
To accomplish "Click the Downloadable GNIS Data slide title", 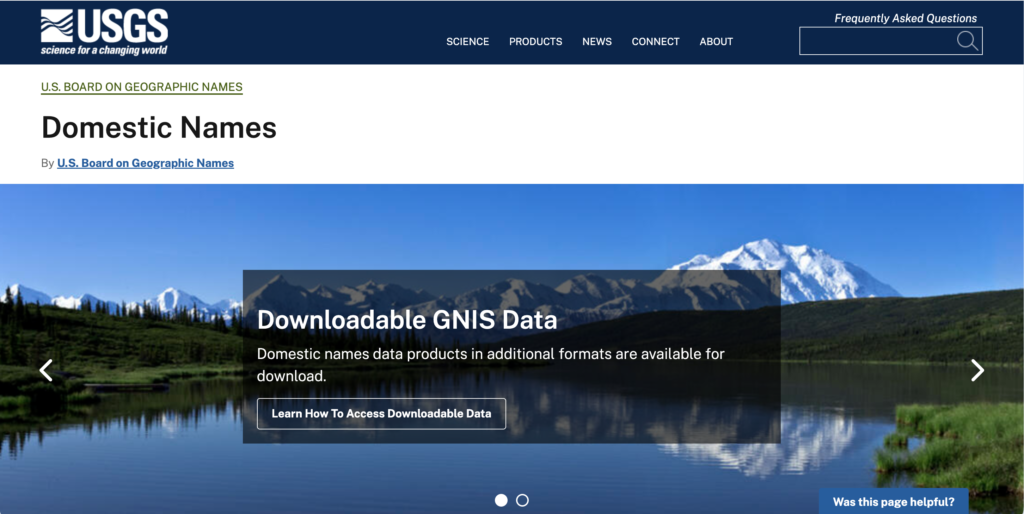I will (x=407, y=320).
